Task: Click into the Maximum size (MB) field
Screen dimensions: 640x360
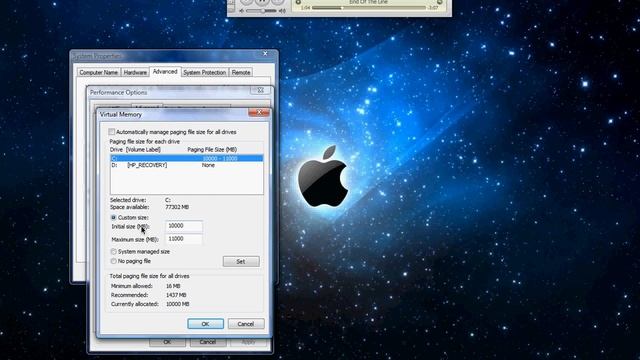Action: pyautogui.click(x=184, y=239)
